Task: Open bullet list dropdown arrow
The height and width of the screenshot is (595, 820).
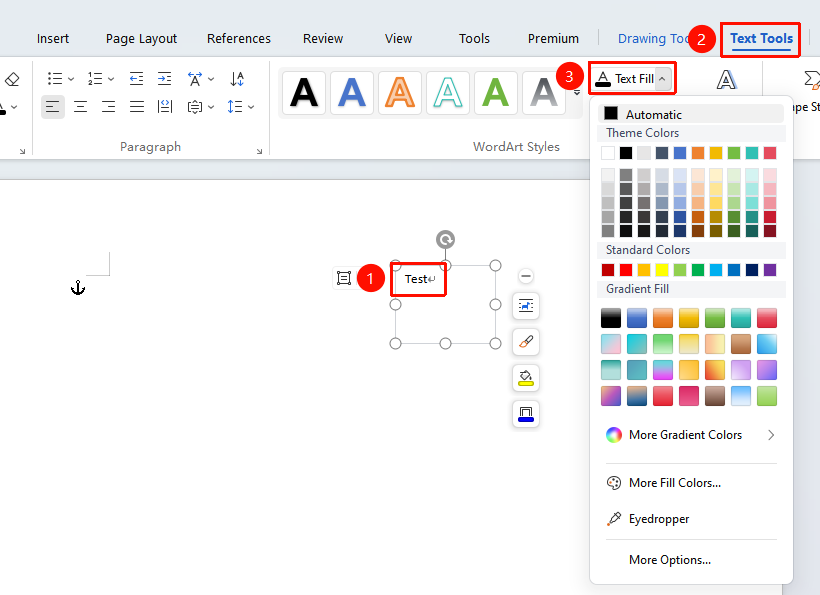Action: pos(71,79)
